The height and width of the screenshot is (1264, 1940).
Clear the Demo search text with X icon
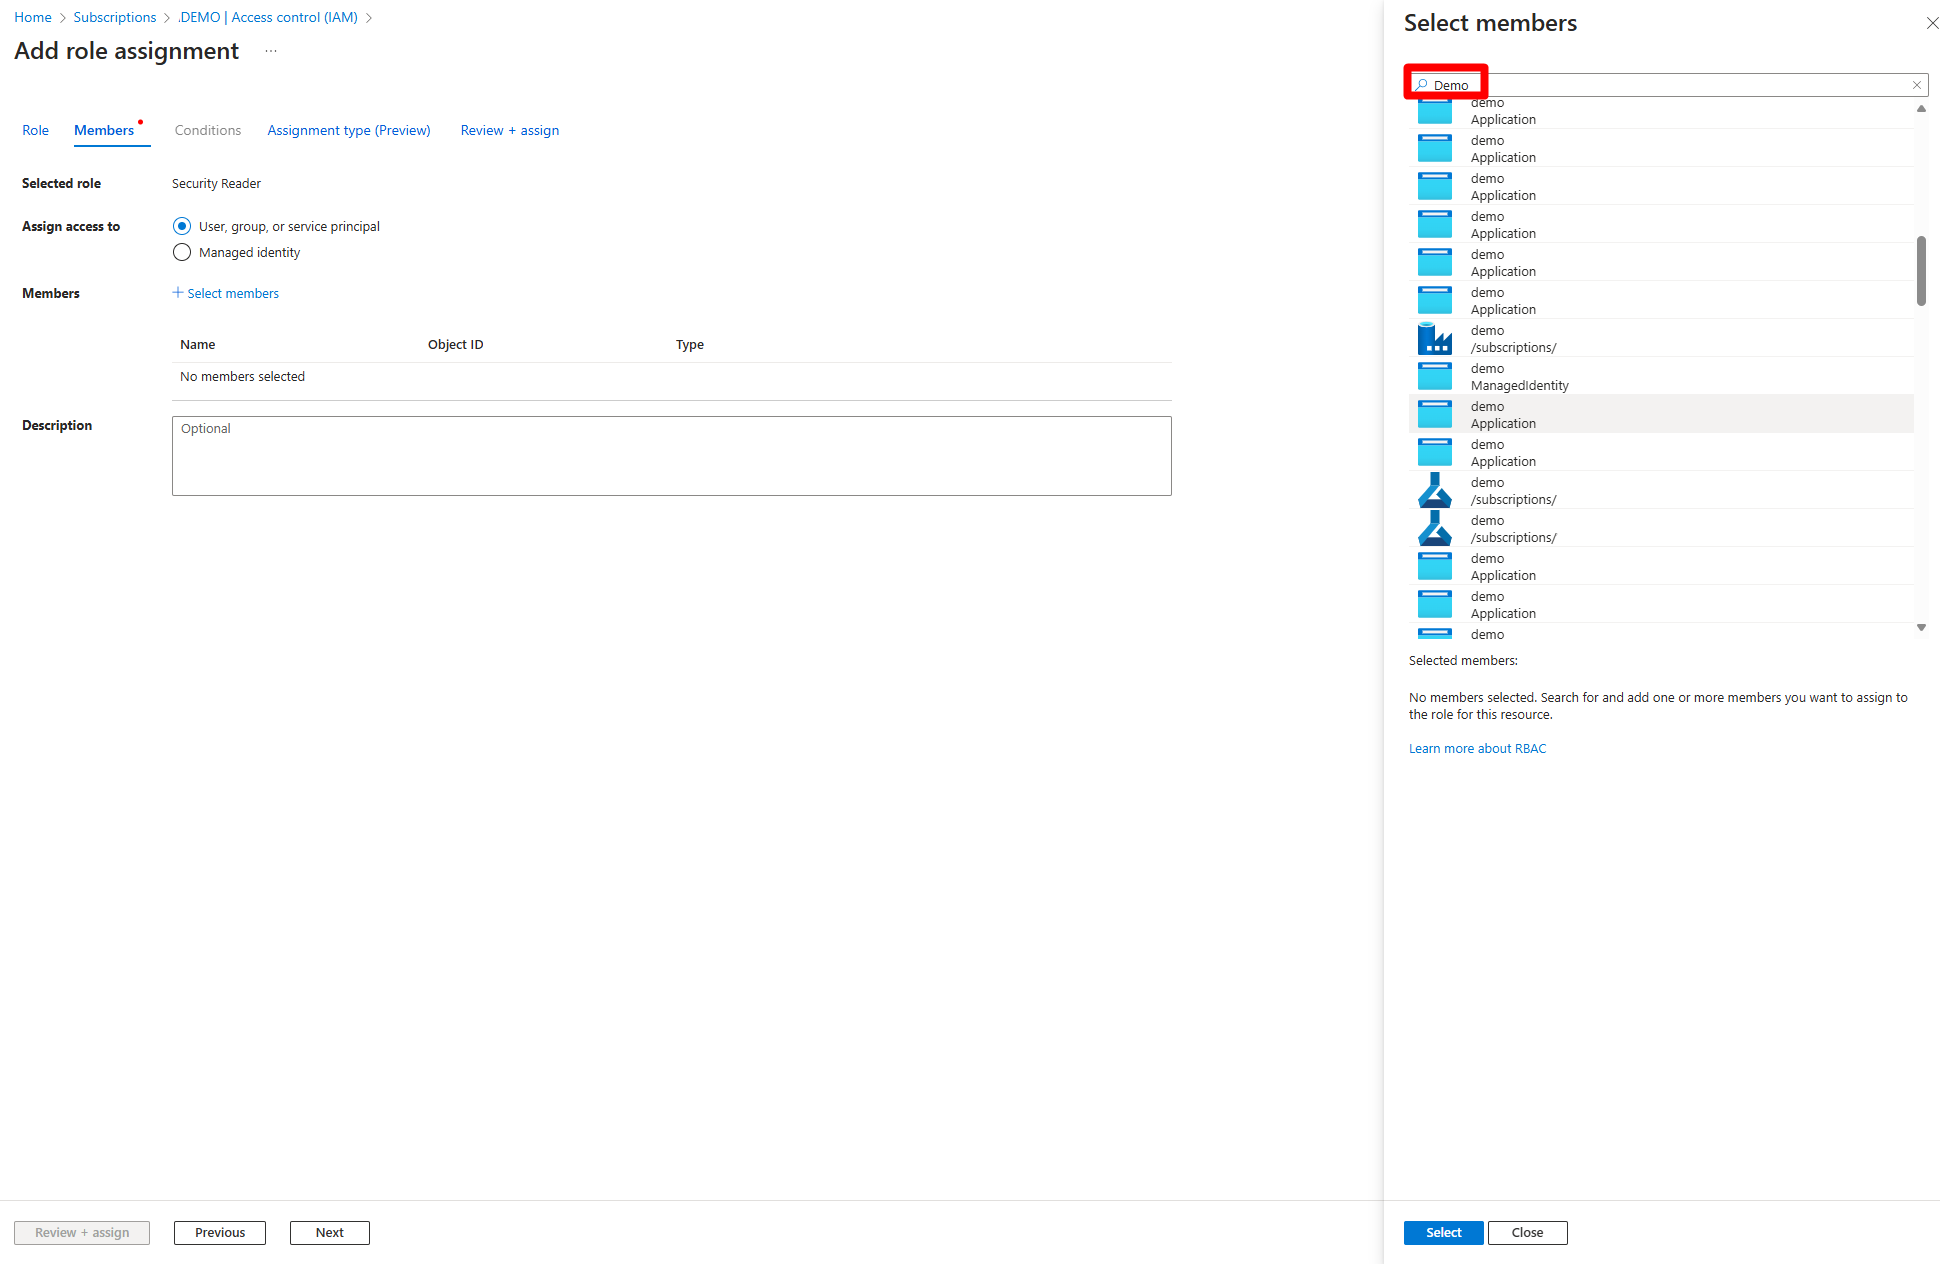coord(1917,85)
